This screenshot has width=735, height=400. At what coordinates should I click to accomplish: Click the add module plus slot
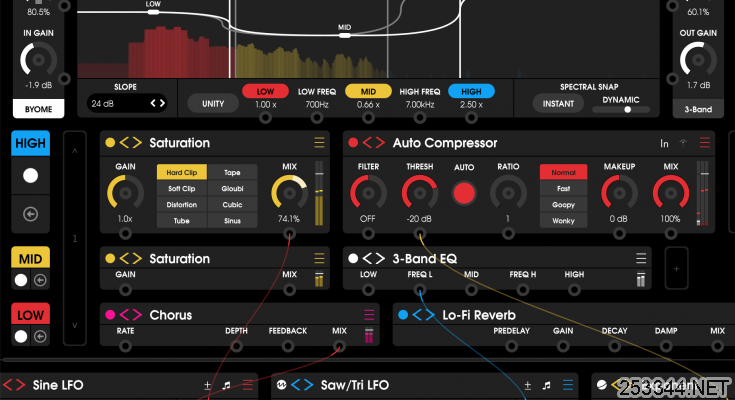tap(676, 269)
